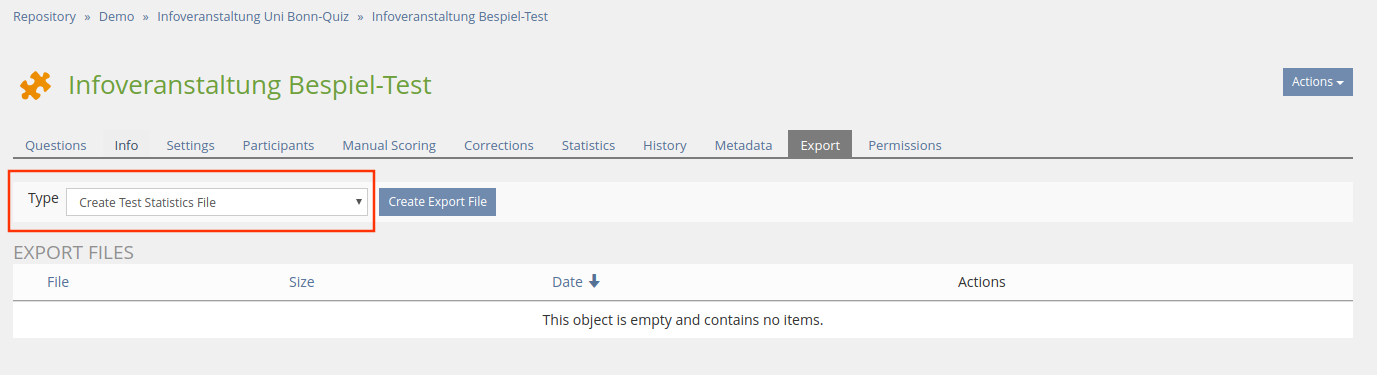Open Infoveranstaltung Uni Bonn-Quiz breadcrumb
The width and height of the screenshot is (1377, 375).
point(253,17)
